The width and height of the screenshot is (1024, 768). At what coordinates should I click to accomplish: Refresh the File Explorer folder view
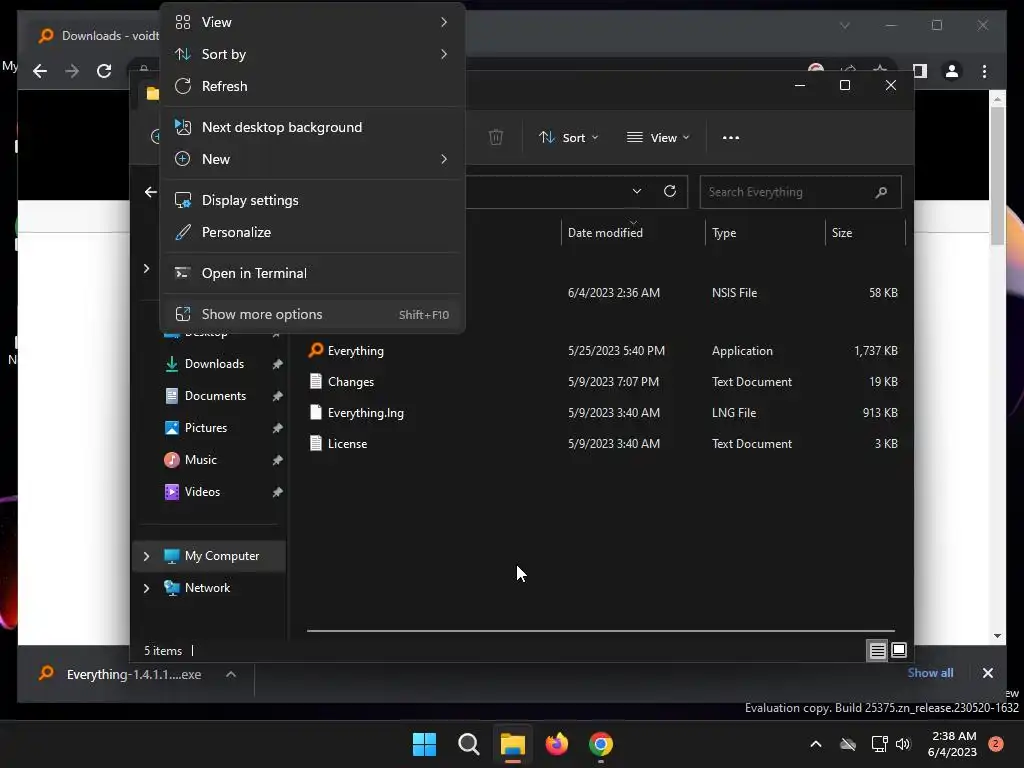669,191
